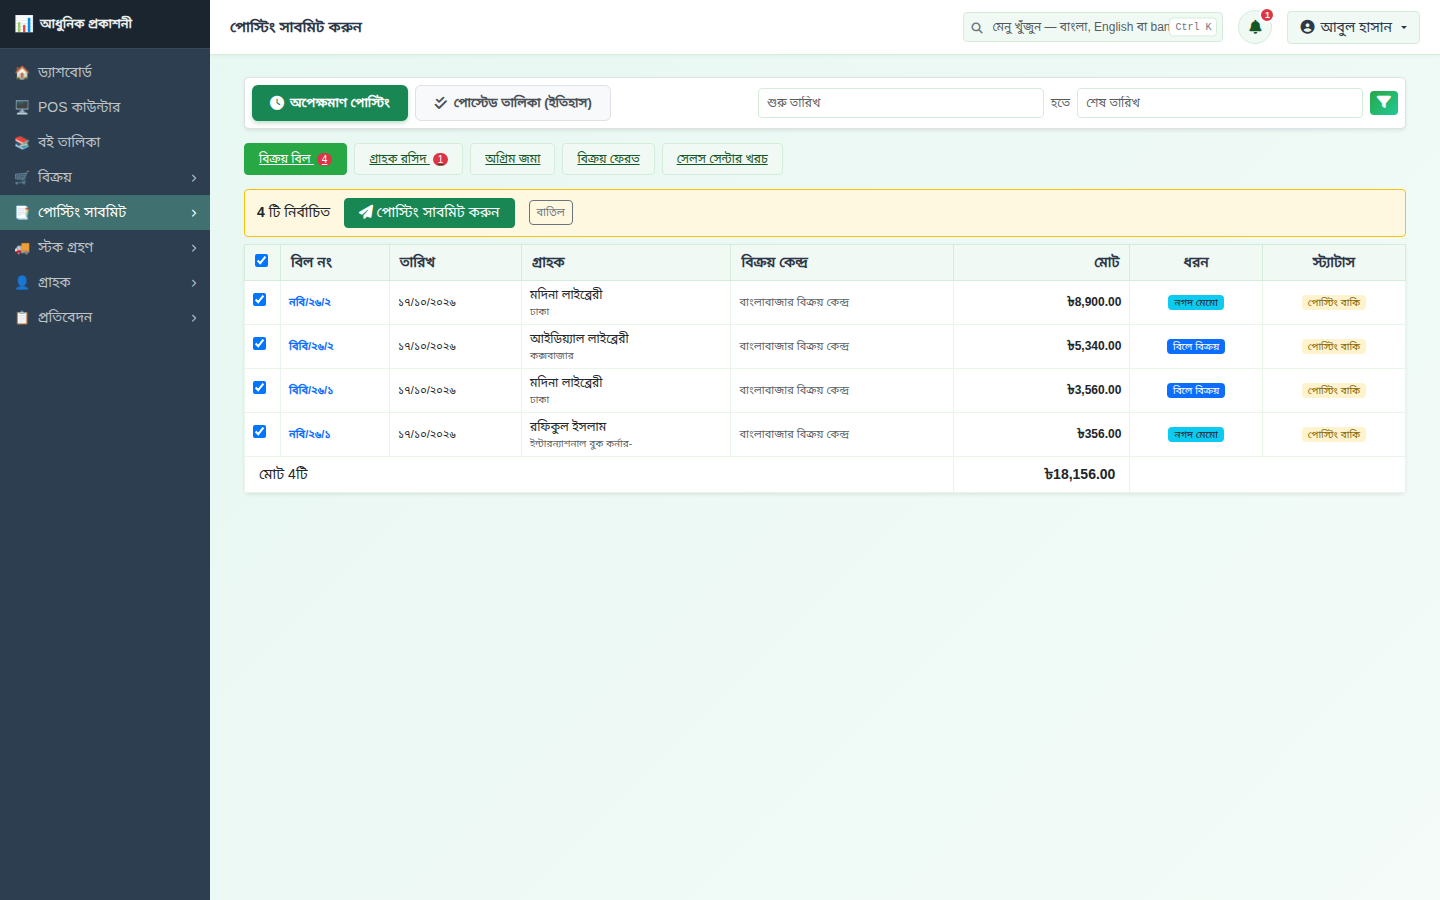1440x900 pixels.
Task: Apply the date filter funnel icon
Action: pos(1384,102)
